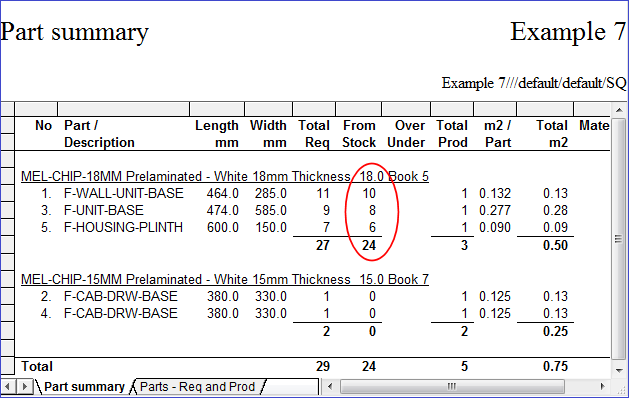The image size is (629, 398).
Task: Click the Total Prod column header
Action: (452, 134)
